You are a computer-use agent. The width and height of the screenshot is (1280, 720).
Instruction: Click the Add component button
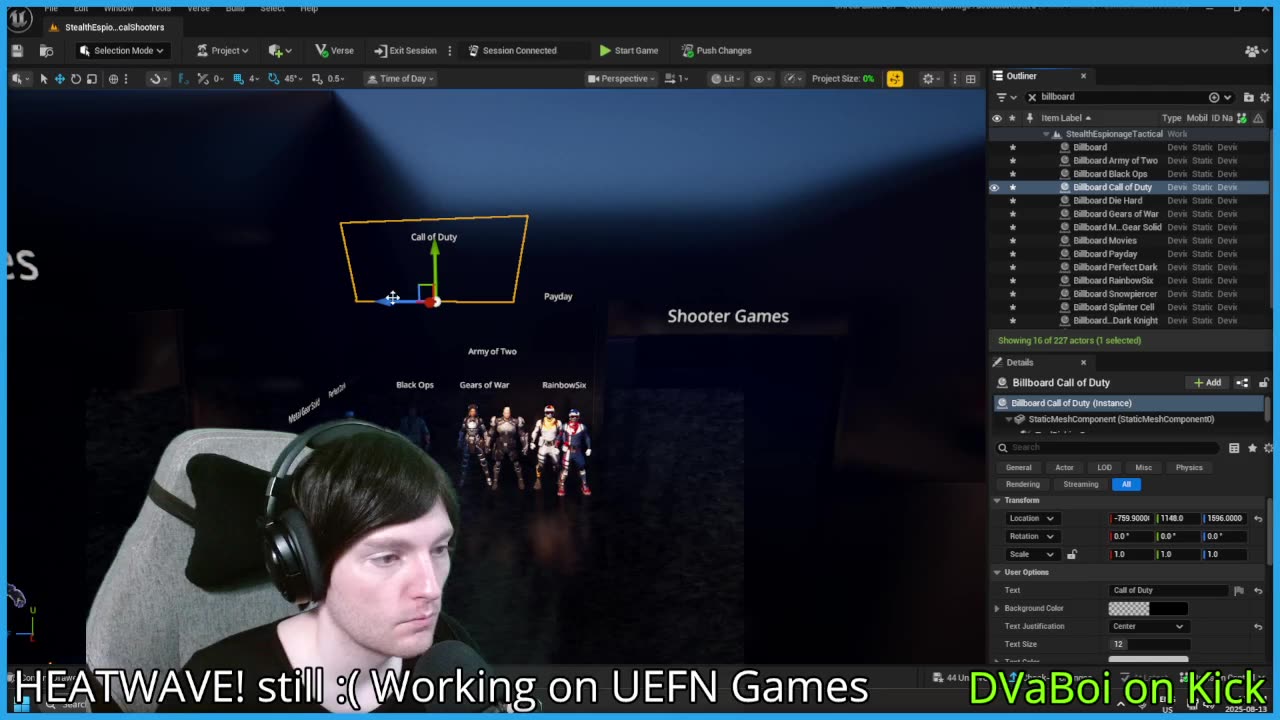tap(1207, 382)
